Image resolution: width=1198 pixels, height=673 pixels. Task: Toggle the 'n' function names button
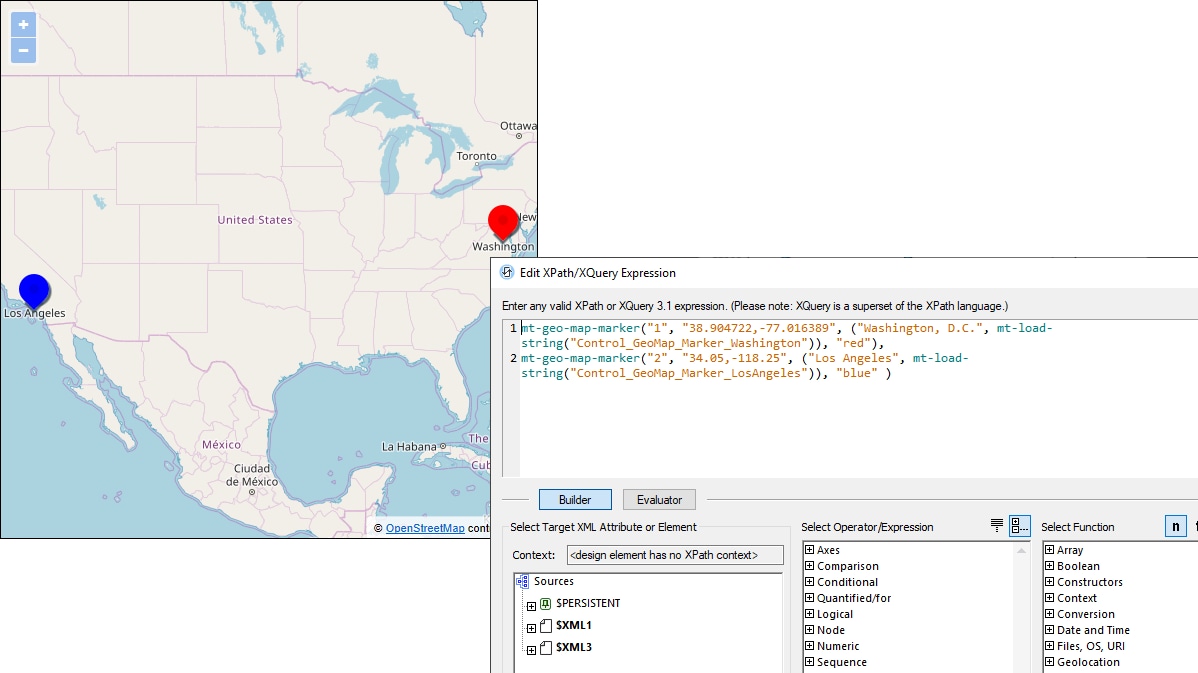(1176, 527)
